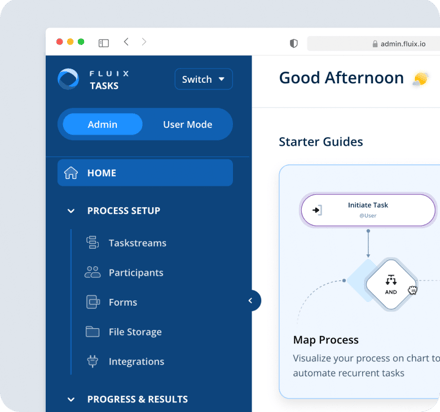This screenshot has height=412, width=440.
Task: Click the AND gateway diamond
Action: (x=391, y=284)
